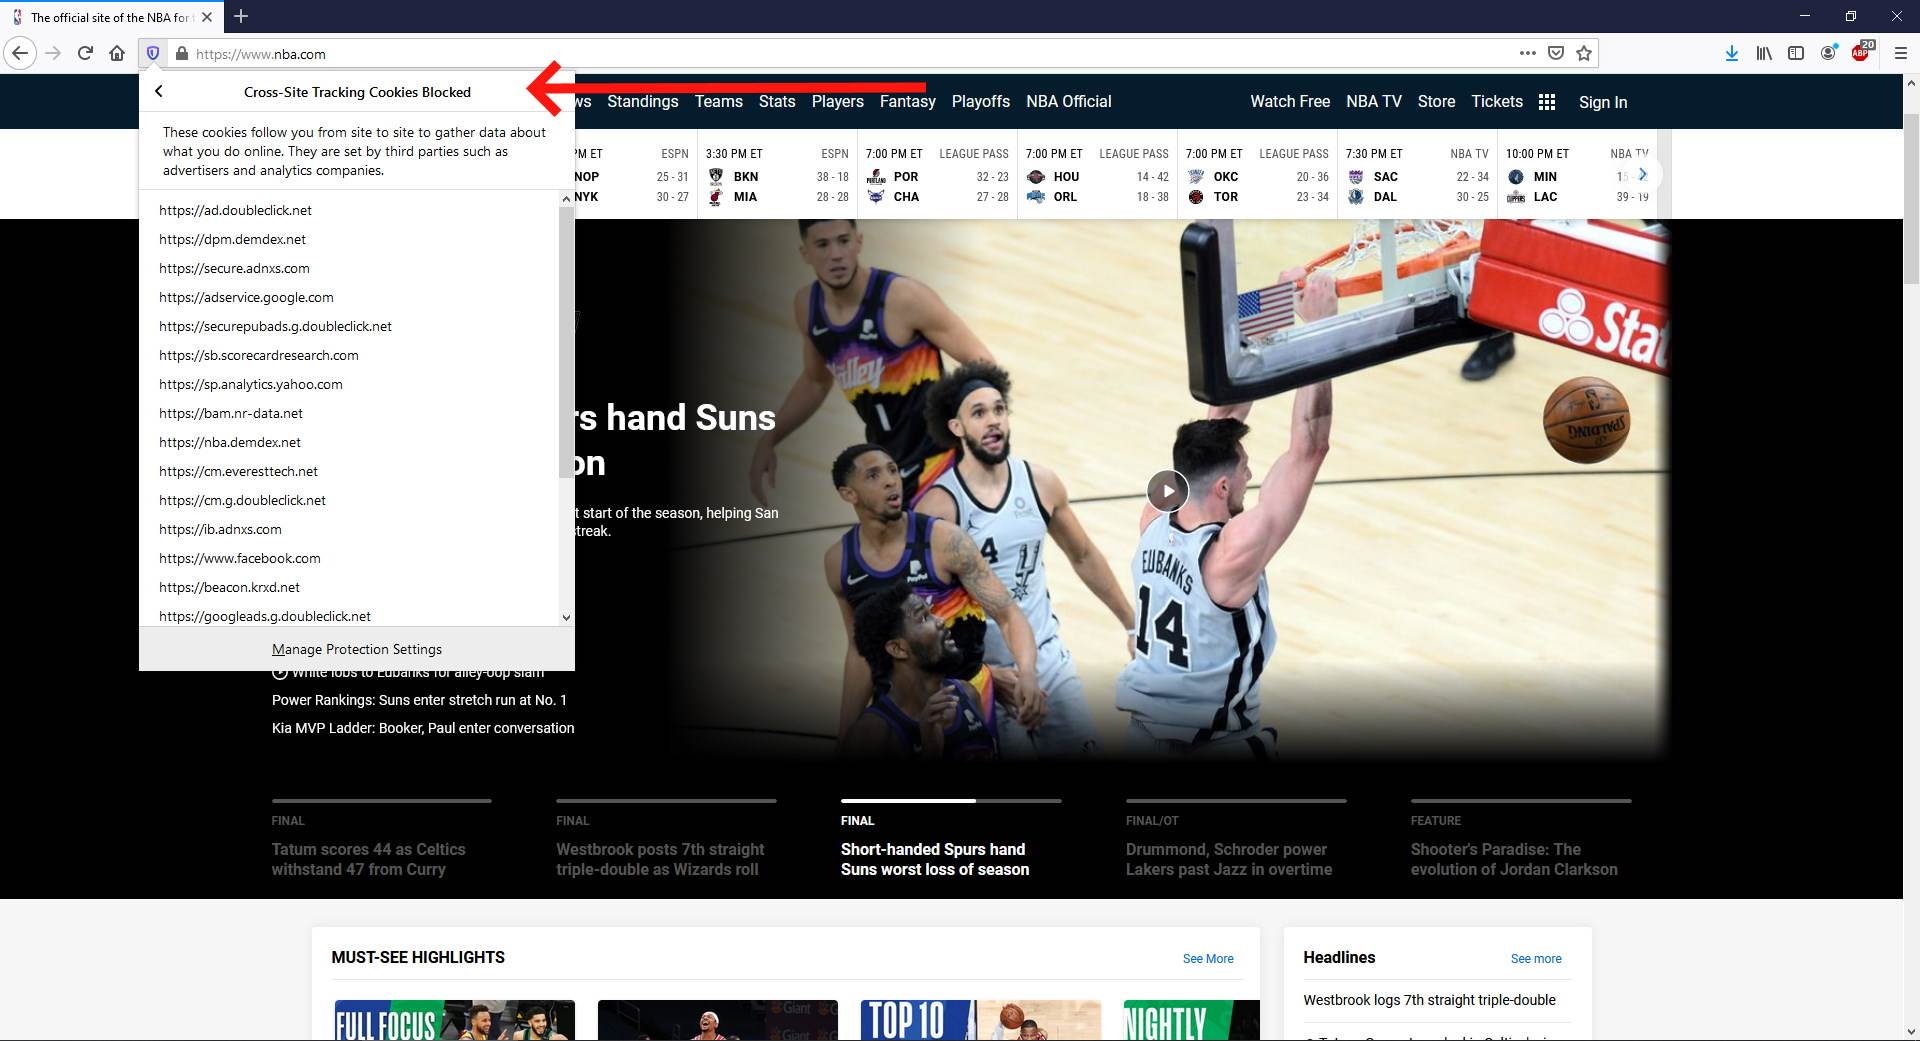This screenshot has height=1041, width=1920.
Task: Open the Firefox account icon
Action: coord(1829,53)
